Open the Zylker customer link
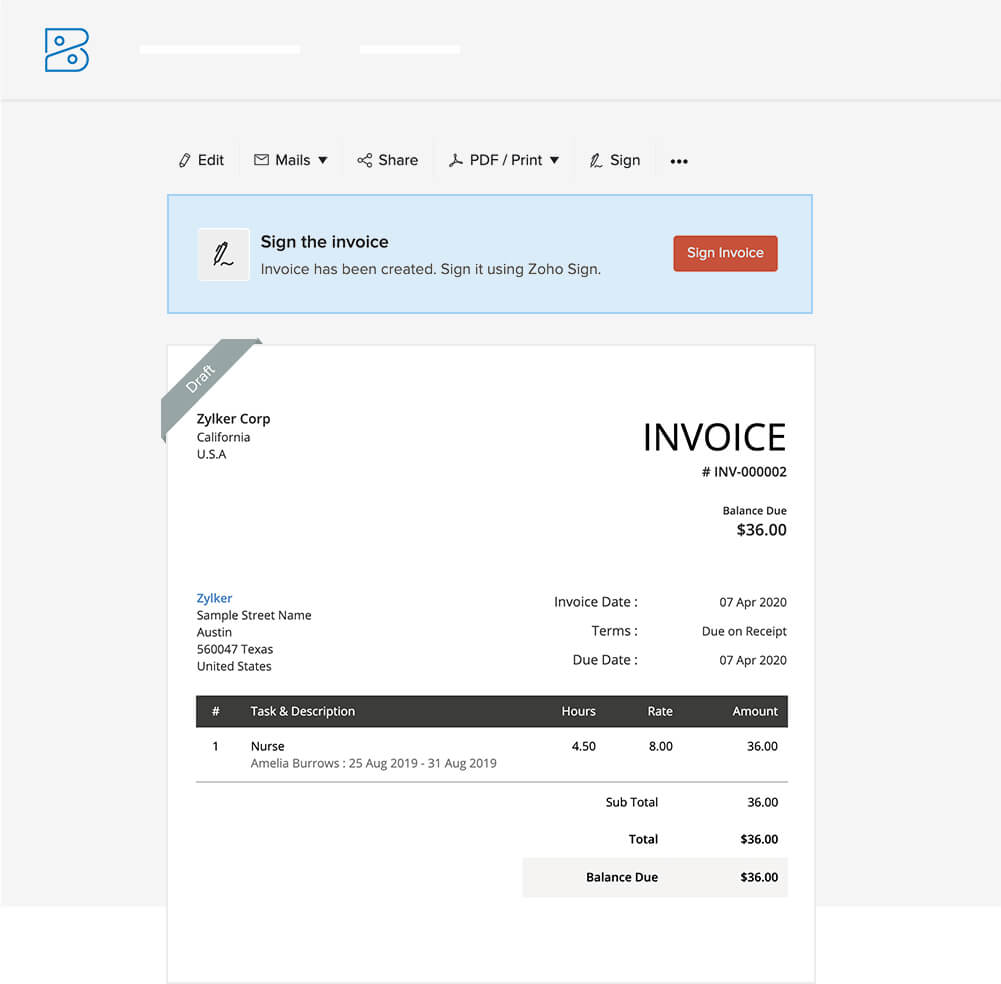 (214, 598)
